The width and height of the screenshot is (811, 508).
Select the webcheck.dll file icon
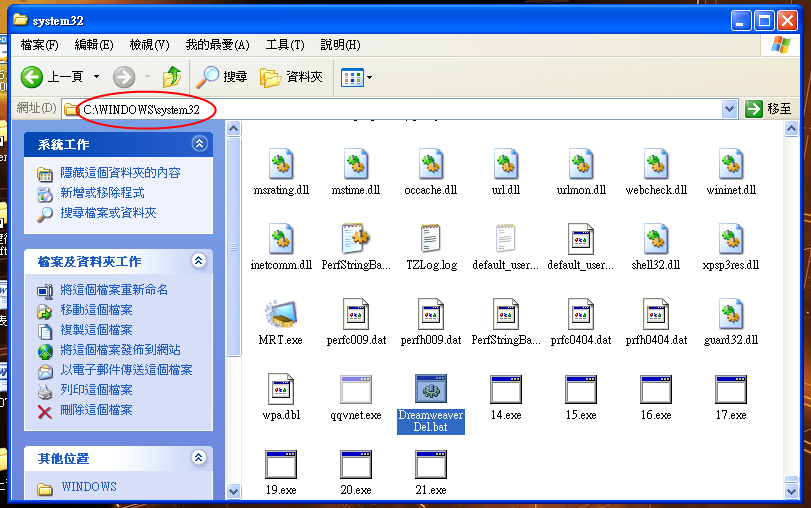coord(656,164)
